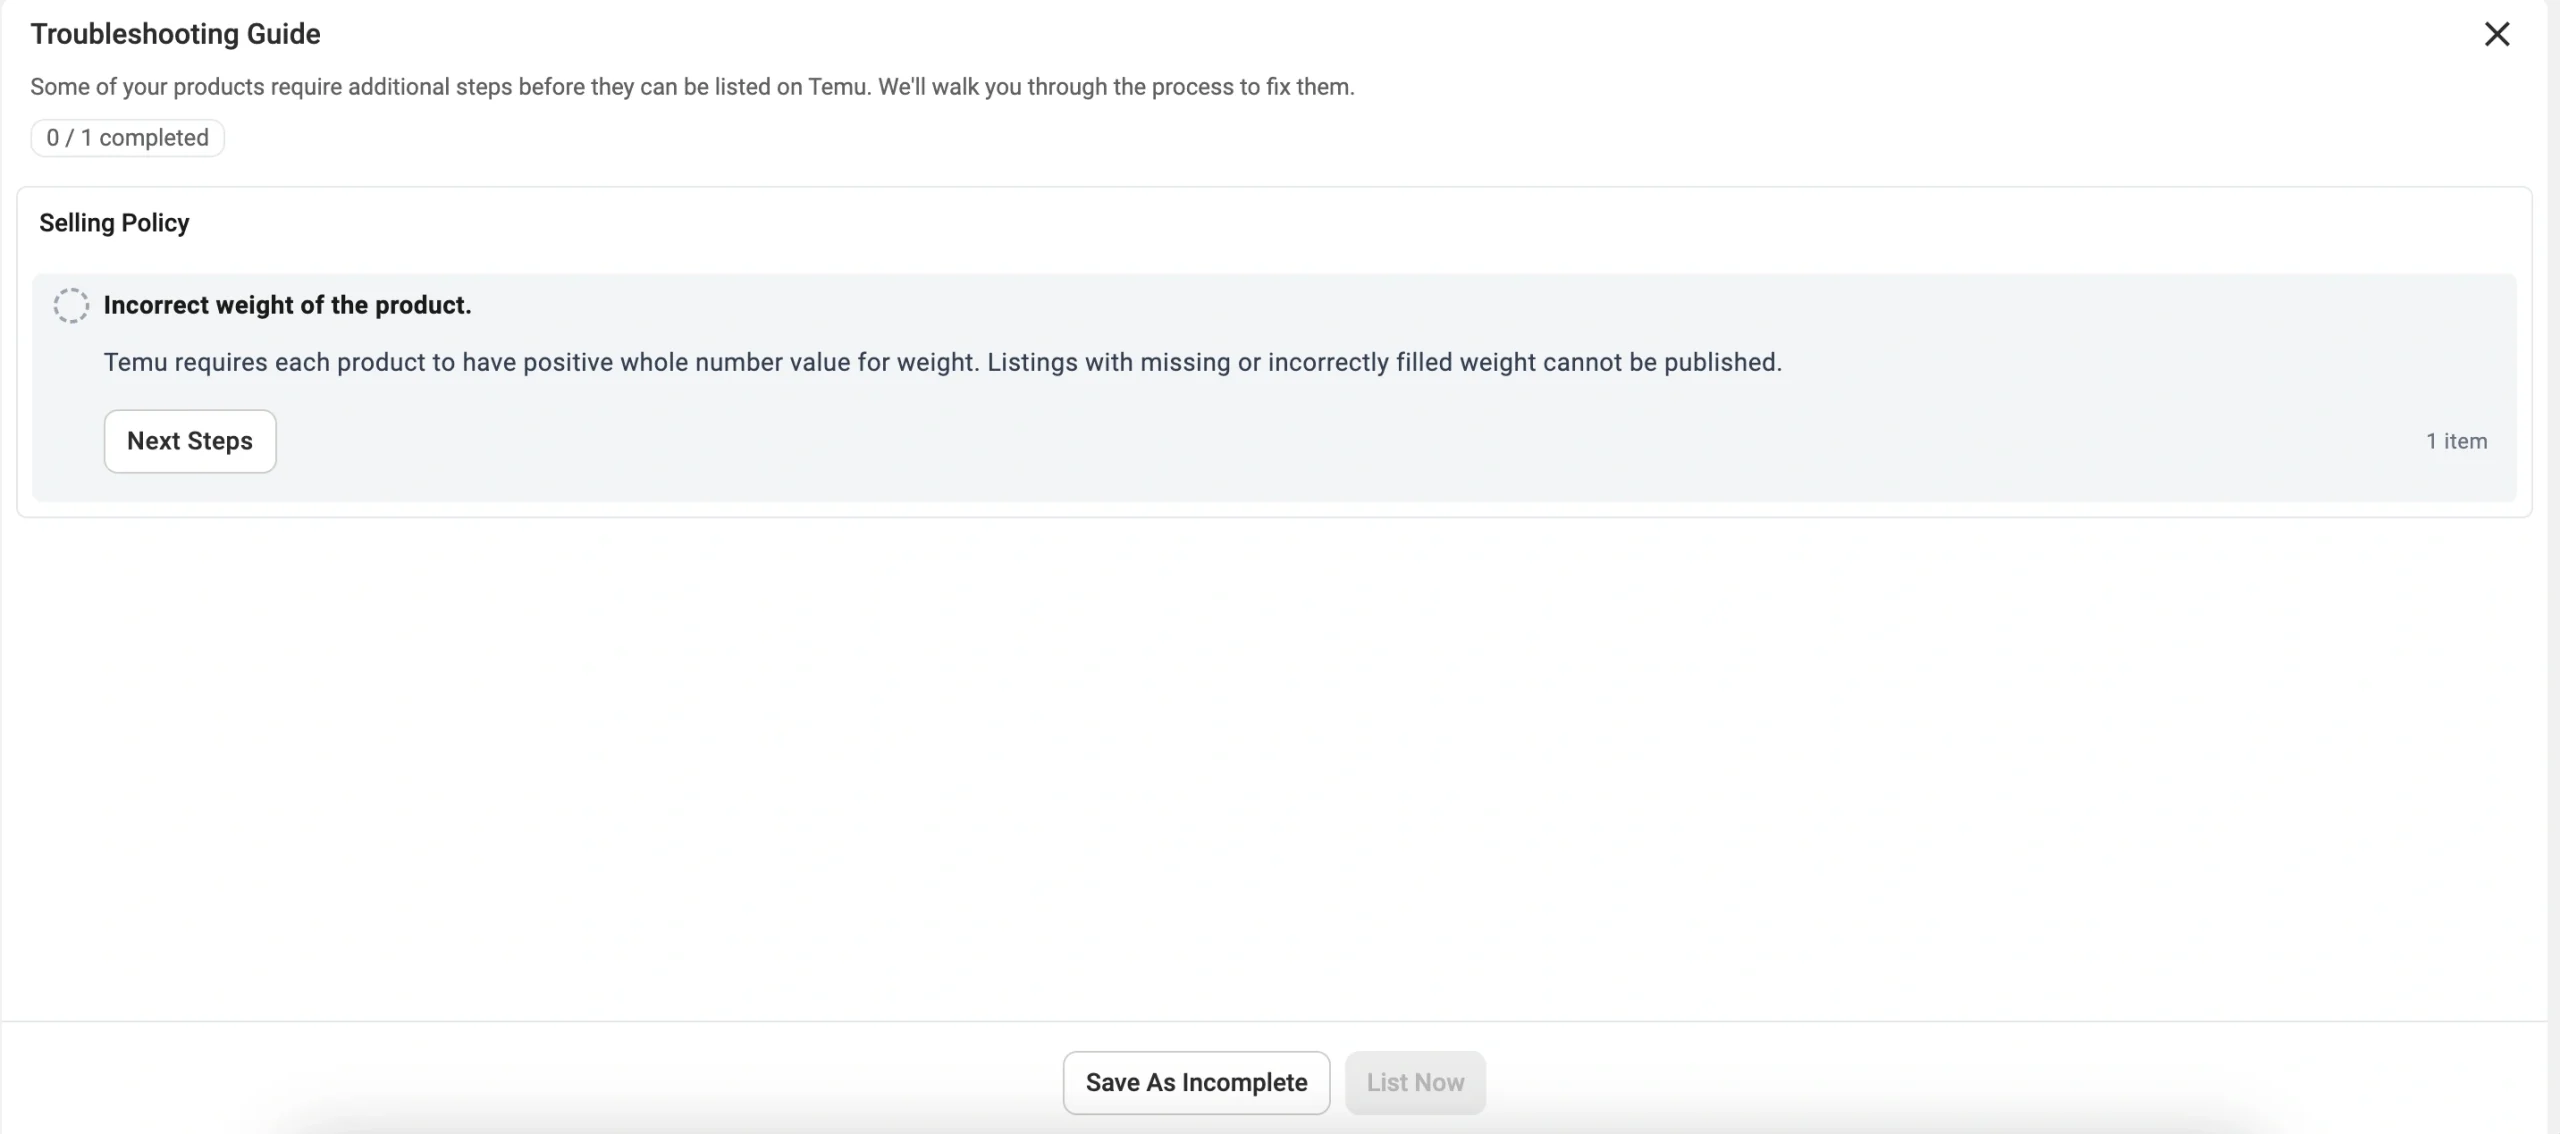The height and width of the screenshot is (1134, 2560).
Task: Click the products require additional steps subtitle
Action: [692, 87]
